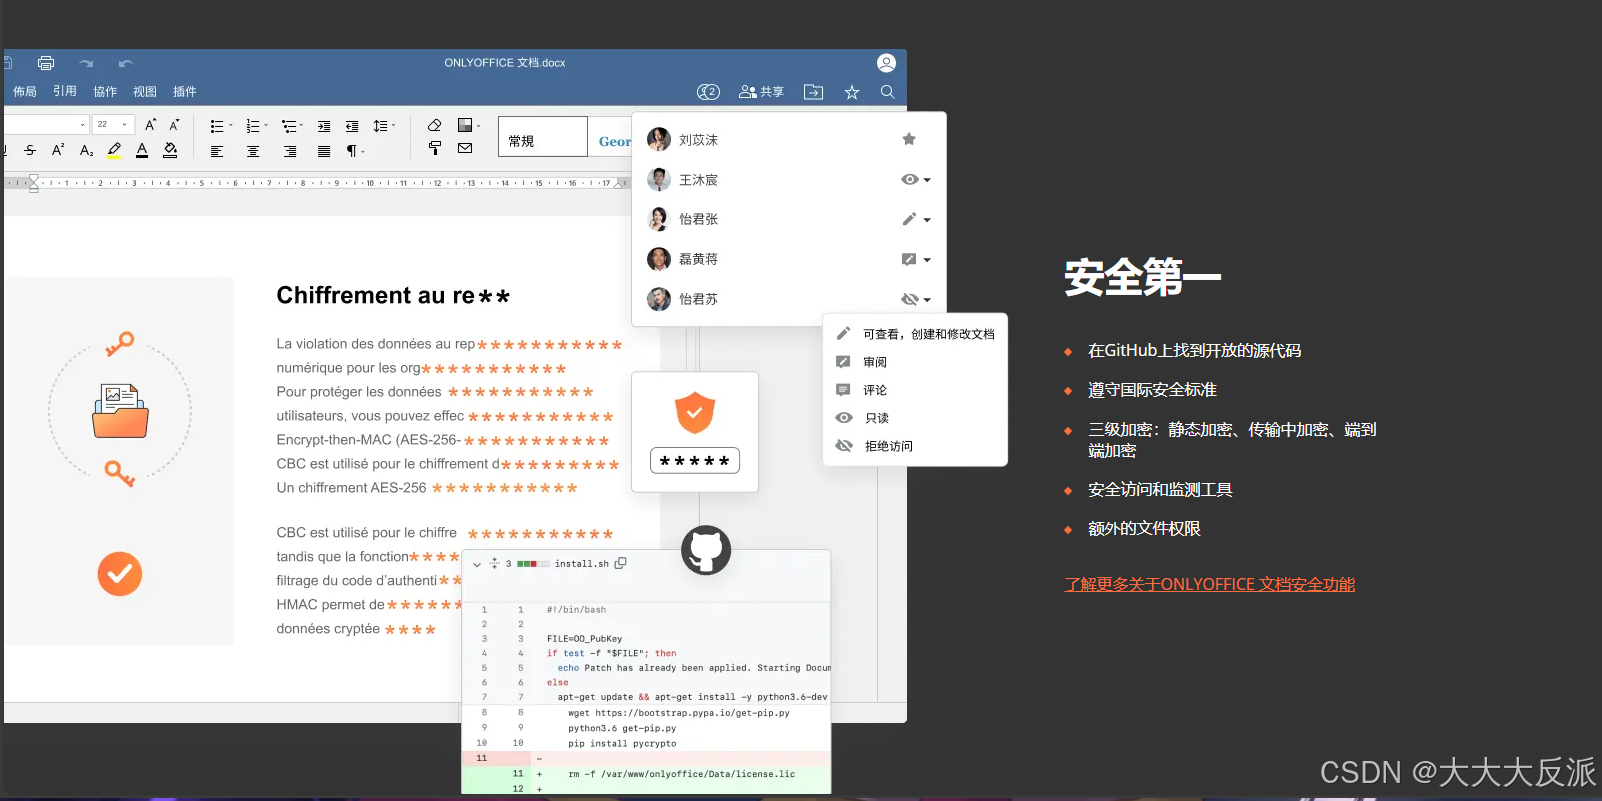Open the 视图 tab
Image resolution: width=1602 pixels, height=801 pixels.
pos(145,91)
